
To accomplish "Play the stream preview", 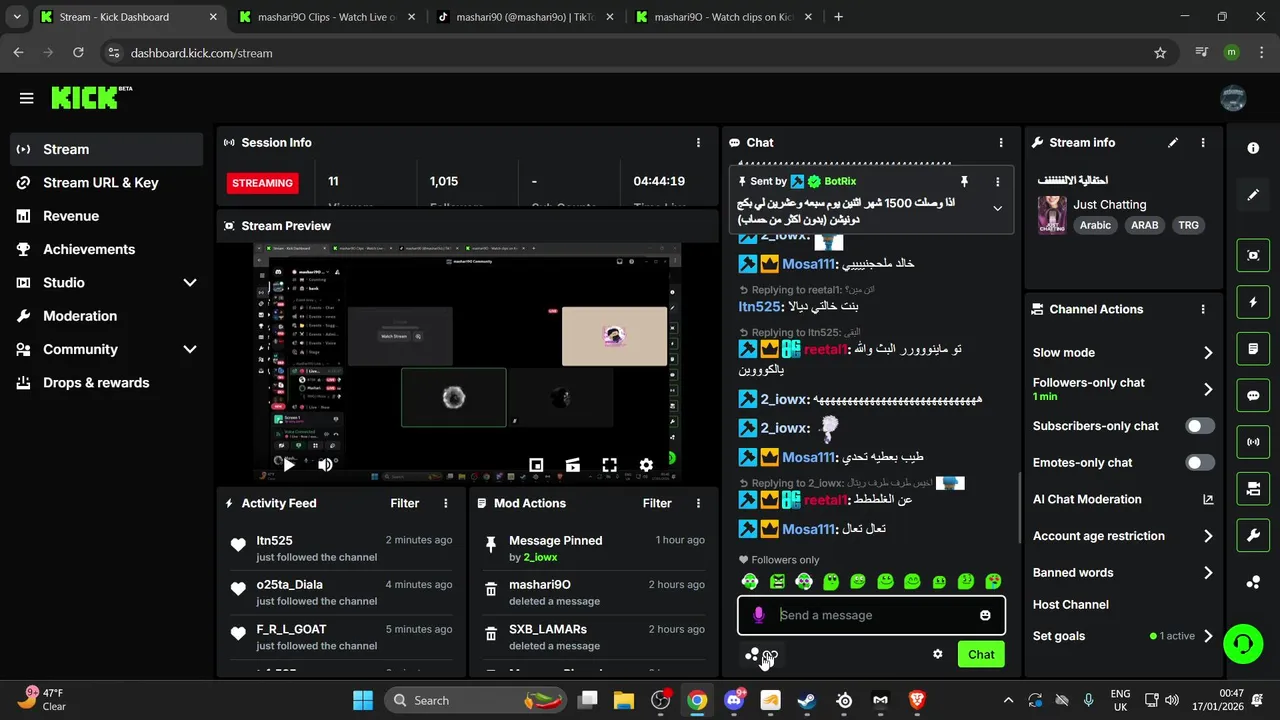I will (x=289, y=465).
